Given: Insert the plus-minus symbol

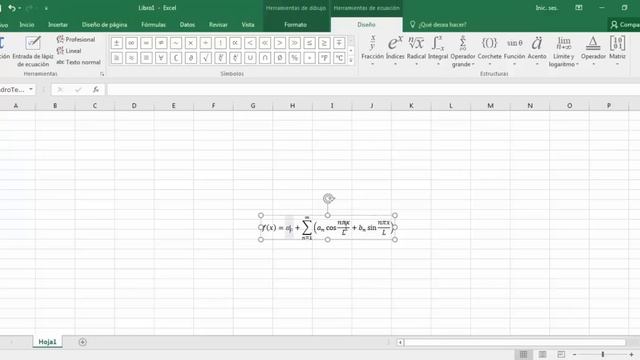Looking at the screenshot, I should pyautogui.click(x=117, y=43).
